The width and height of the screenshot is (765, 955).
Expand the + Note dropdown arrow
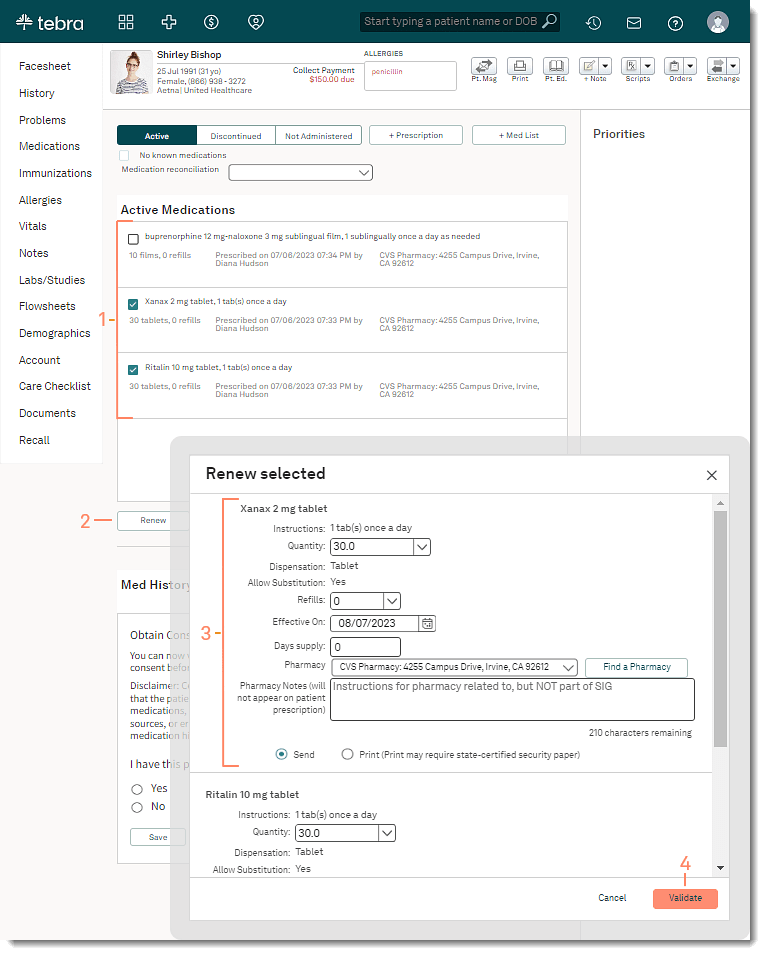605,66
